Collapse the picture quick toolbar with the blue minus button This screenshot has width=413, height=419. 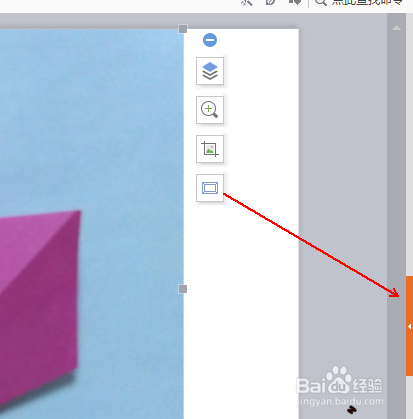click(x=210, y=40)
